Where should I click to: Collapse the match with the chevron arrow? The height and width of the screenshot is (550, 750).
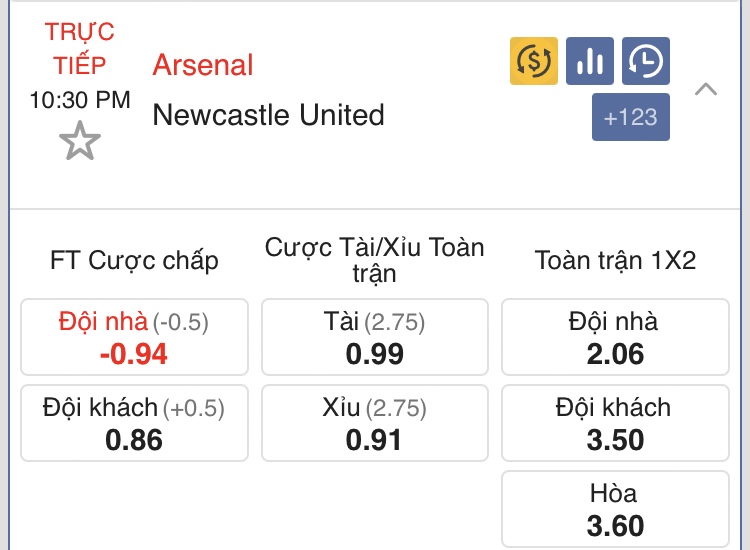pyautogui.click(x=706, y=89)
